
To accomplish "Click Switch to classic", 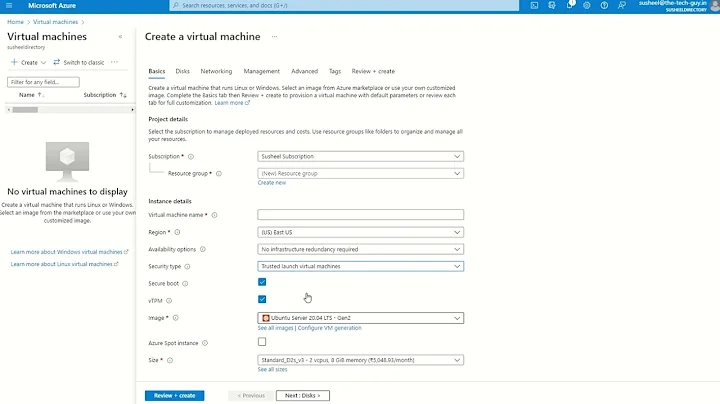I will pos(79,62).
